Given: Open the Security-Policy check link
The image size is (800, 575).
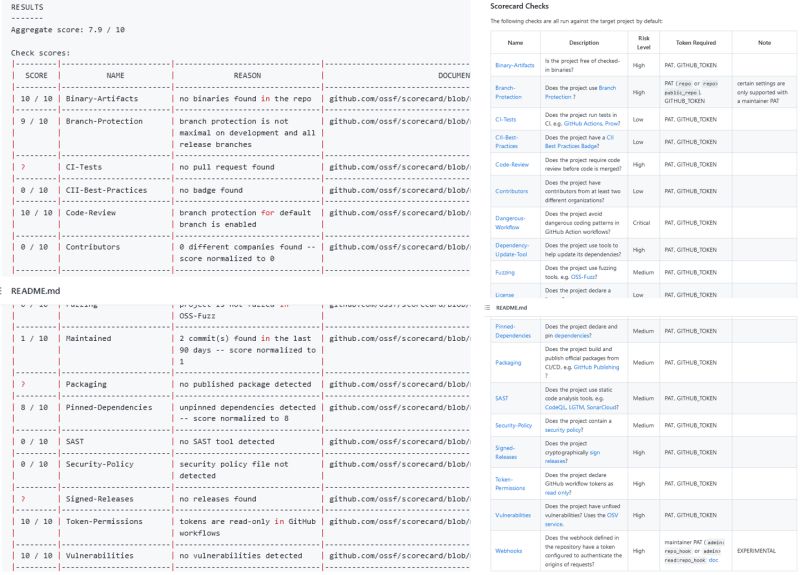Looking at the screenshot, I should click(513, 426).
